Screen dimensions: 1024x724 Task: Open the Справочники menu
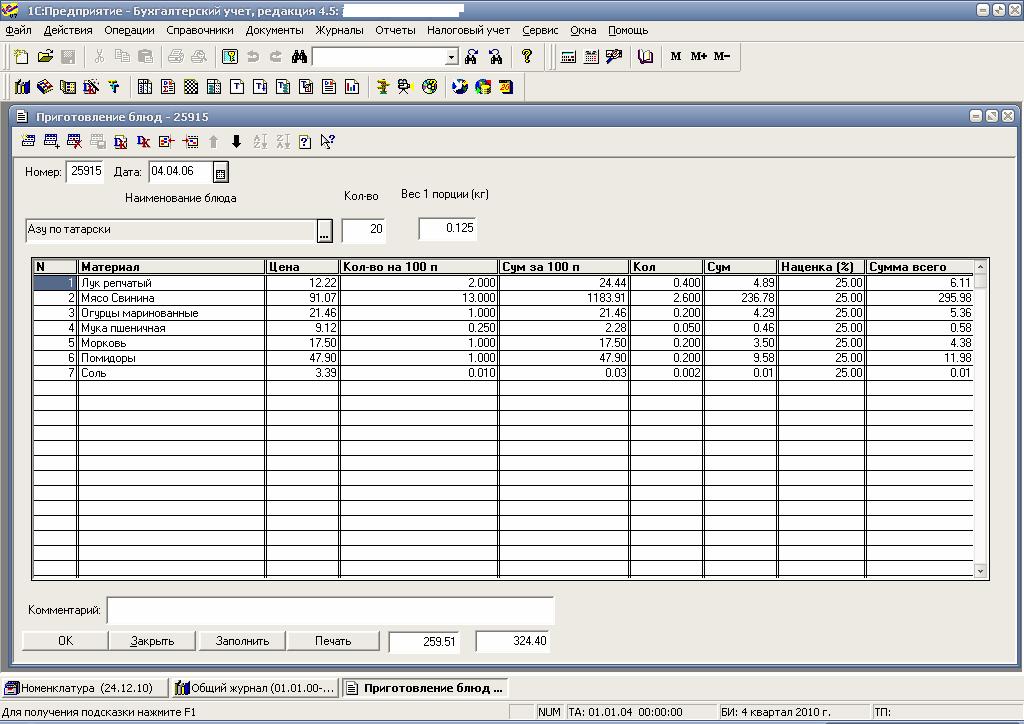(x=200, y=30)
